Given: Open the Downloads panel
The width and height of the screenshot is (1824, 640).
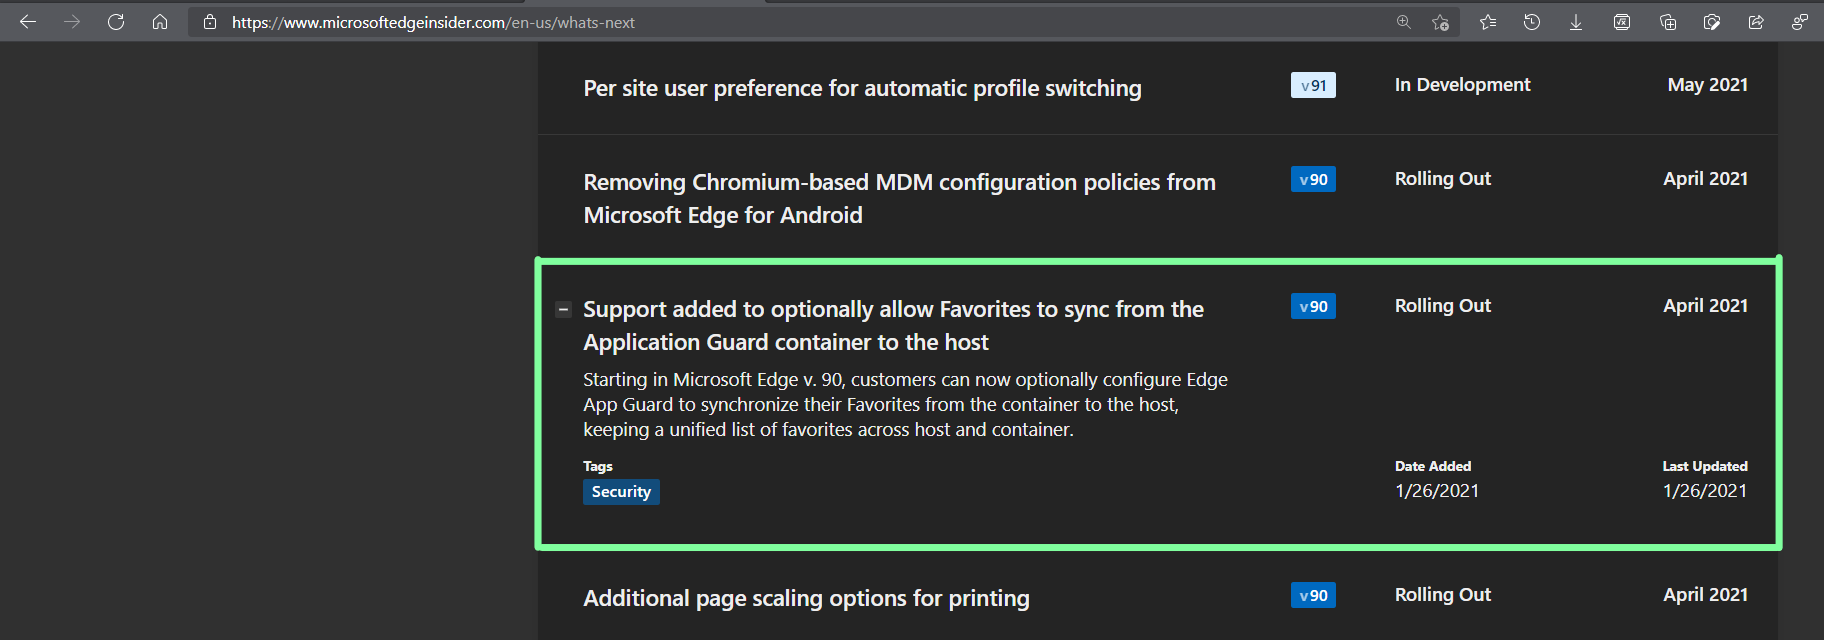Looking at the screenshot, I should pyautogui.click(x=1576, y=22).
